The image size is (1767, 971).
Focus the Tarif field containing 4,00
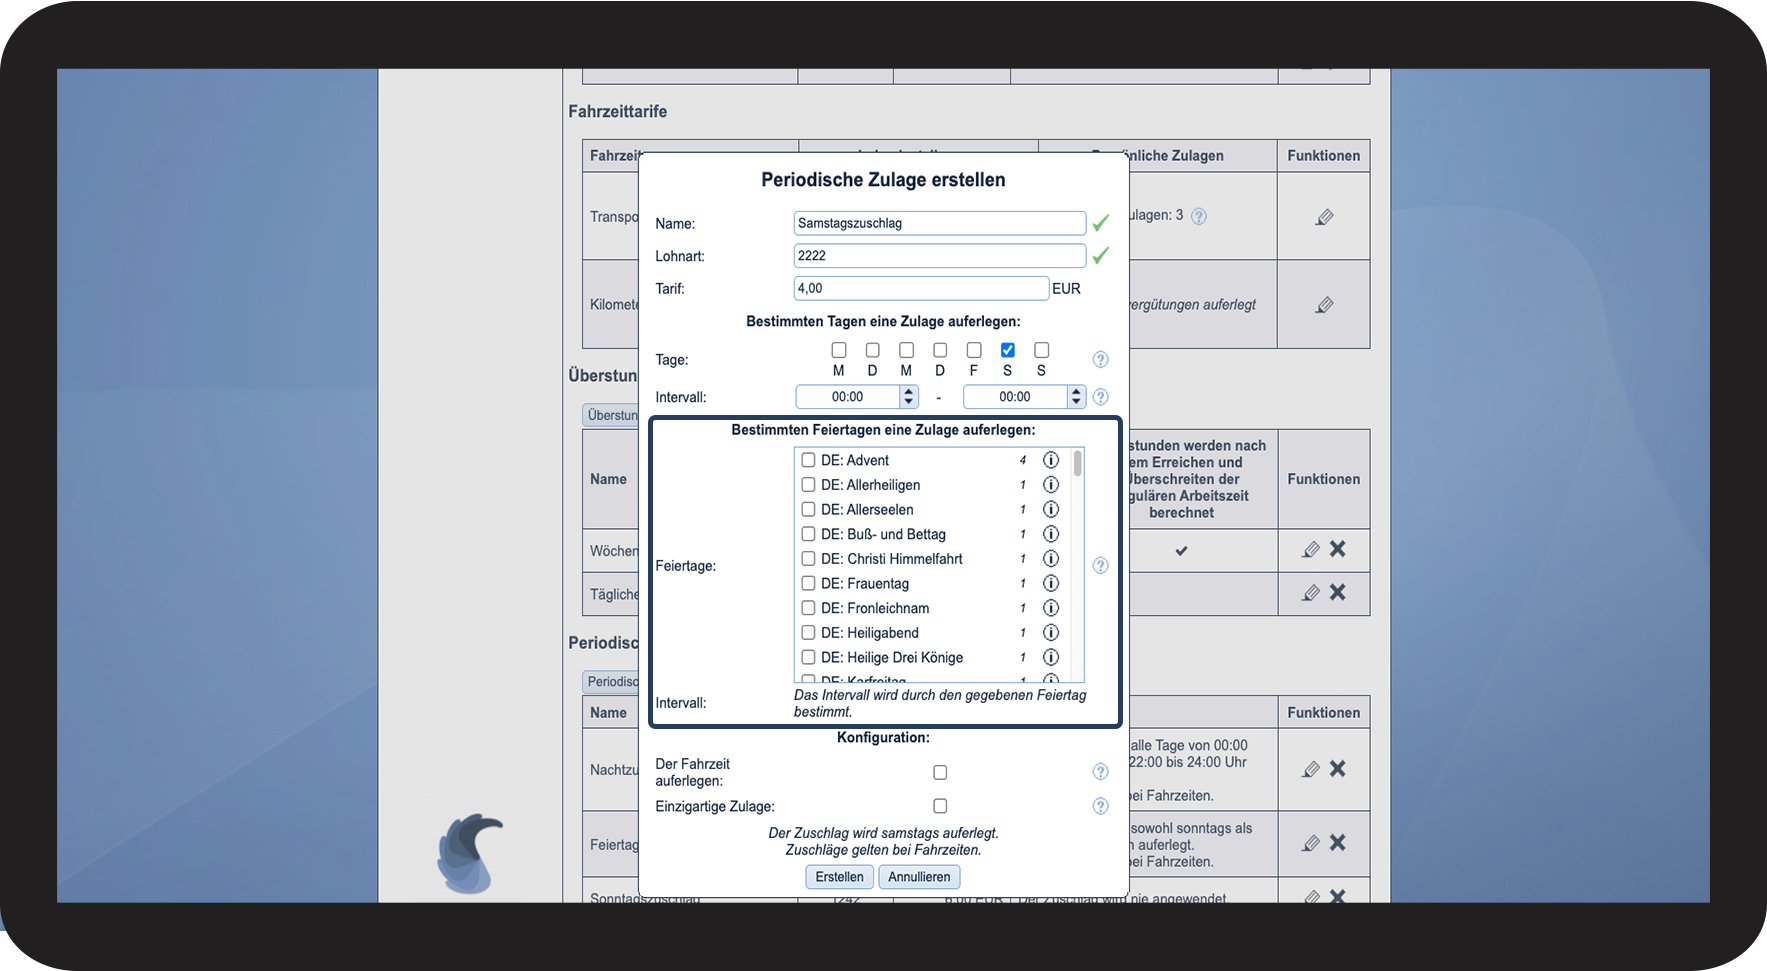click(x=921, y=289)
